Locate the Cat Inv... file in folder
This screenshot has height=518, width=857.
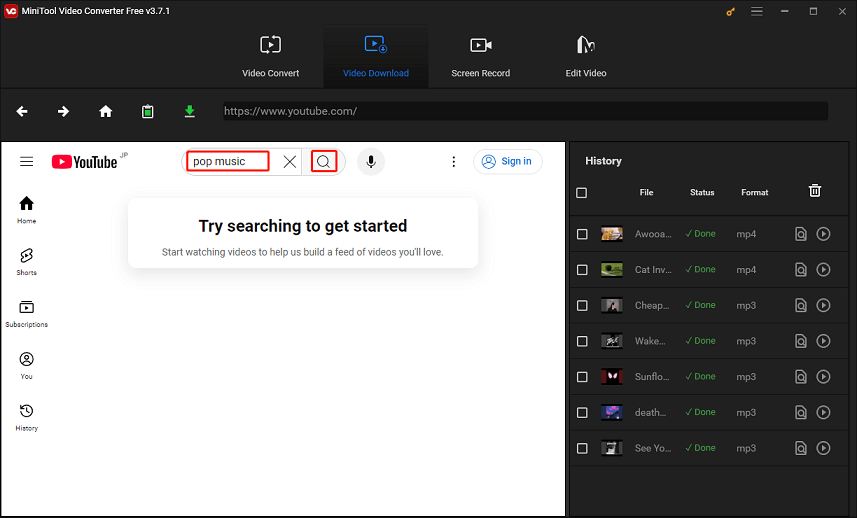801,270
